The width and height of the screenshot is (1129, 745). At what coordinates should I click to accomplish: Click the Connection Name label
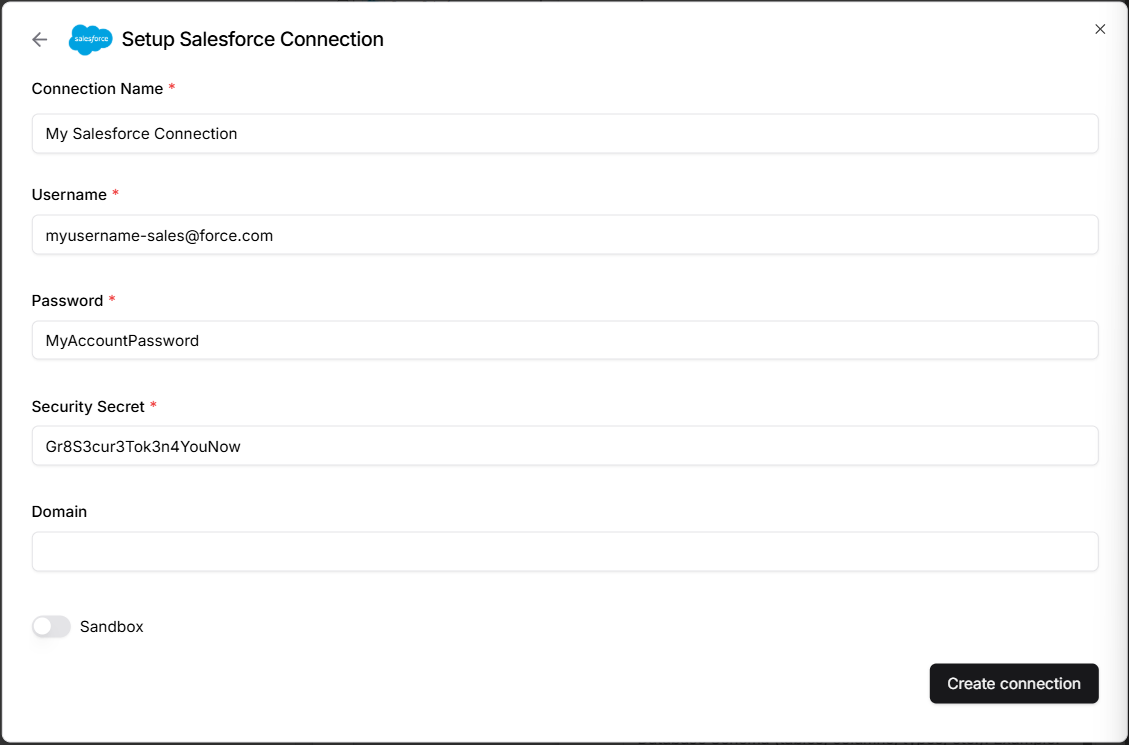(97, 89)
